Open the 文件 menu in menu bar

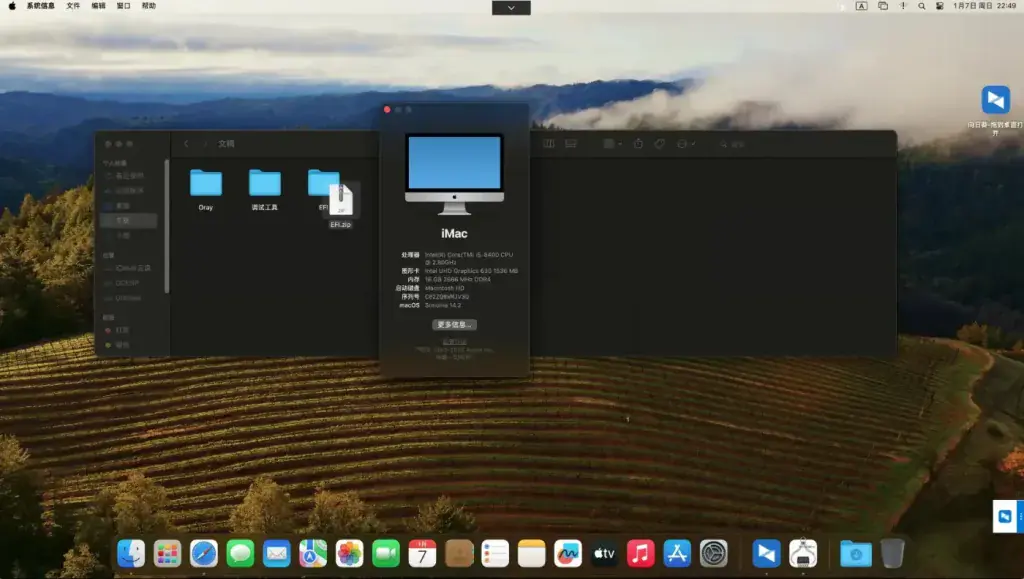tap(73, 6)
